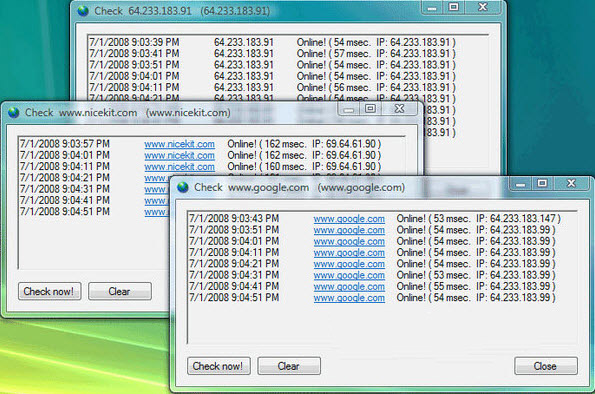Click globe icon in 64.233.183.91 window title

(x=83, y=11)
